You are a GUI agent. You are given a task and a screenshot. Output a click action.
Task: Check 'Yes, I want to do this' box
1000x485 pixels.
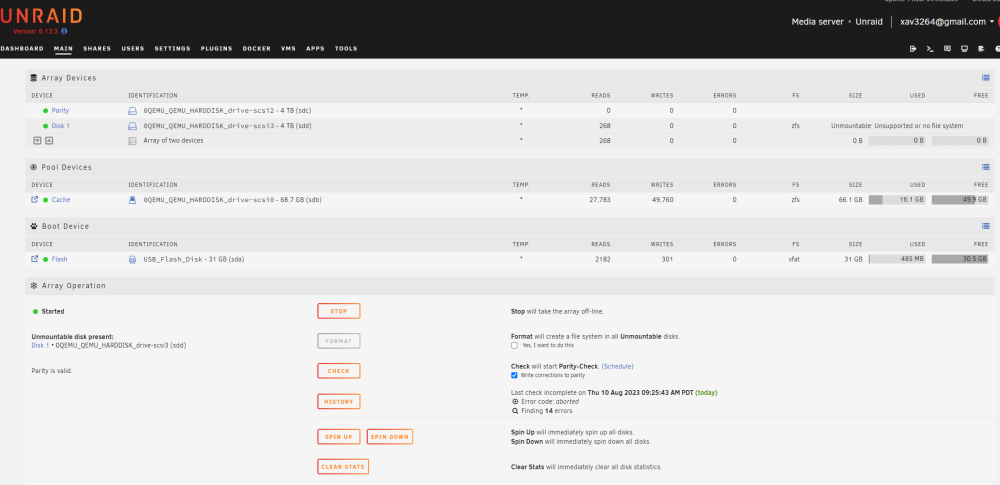click(514, 345)
